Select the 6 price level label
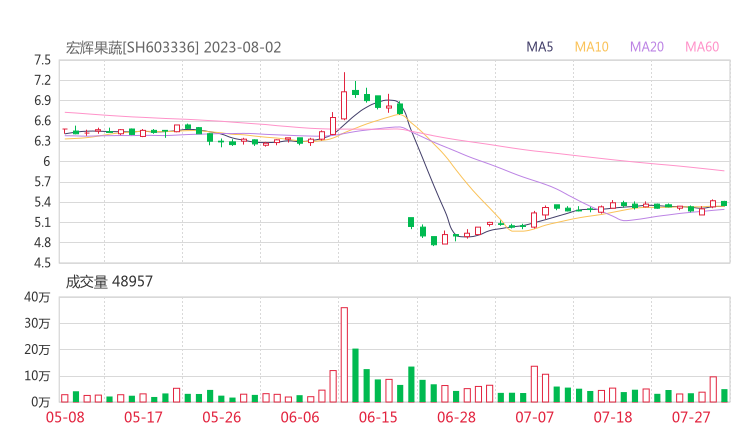 tap(46, 162)
